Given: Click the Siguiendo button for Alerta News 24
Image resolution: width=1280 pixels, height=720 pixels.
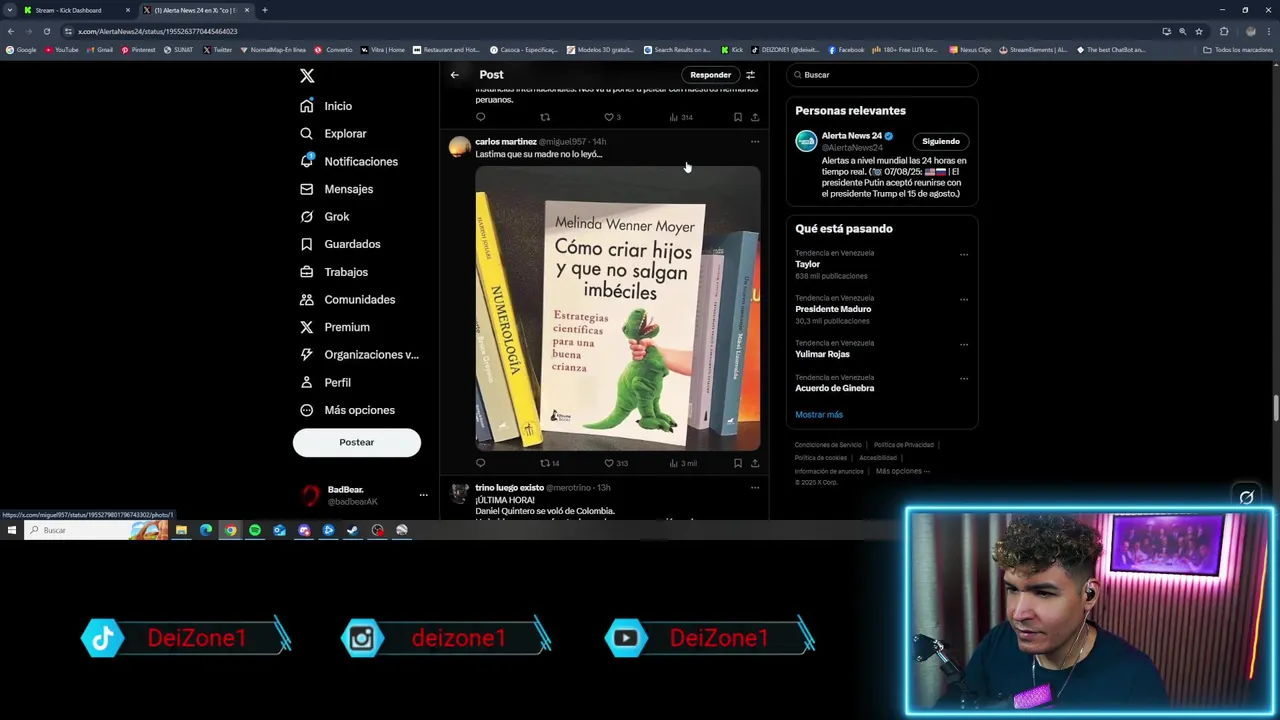Looking at the screenshot, I should coord(940,141).
